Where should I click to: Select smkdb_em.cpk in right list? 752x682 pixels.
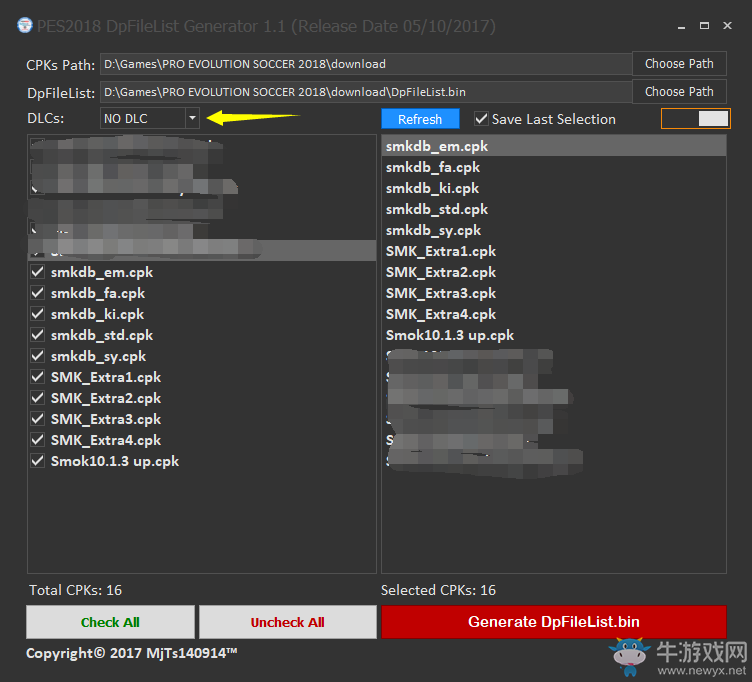coord(554,146)
